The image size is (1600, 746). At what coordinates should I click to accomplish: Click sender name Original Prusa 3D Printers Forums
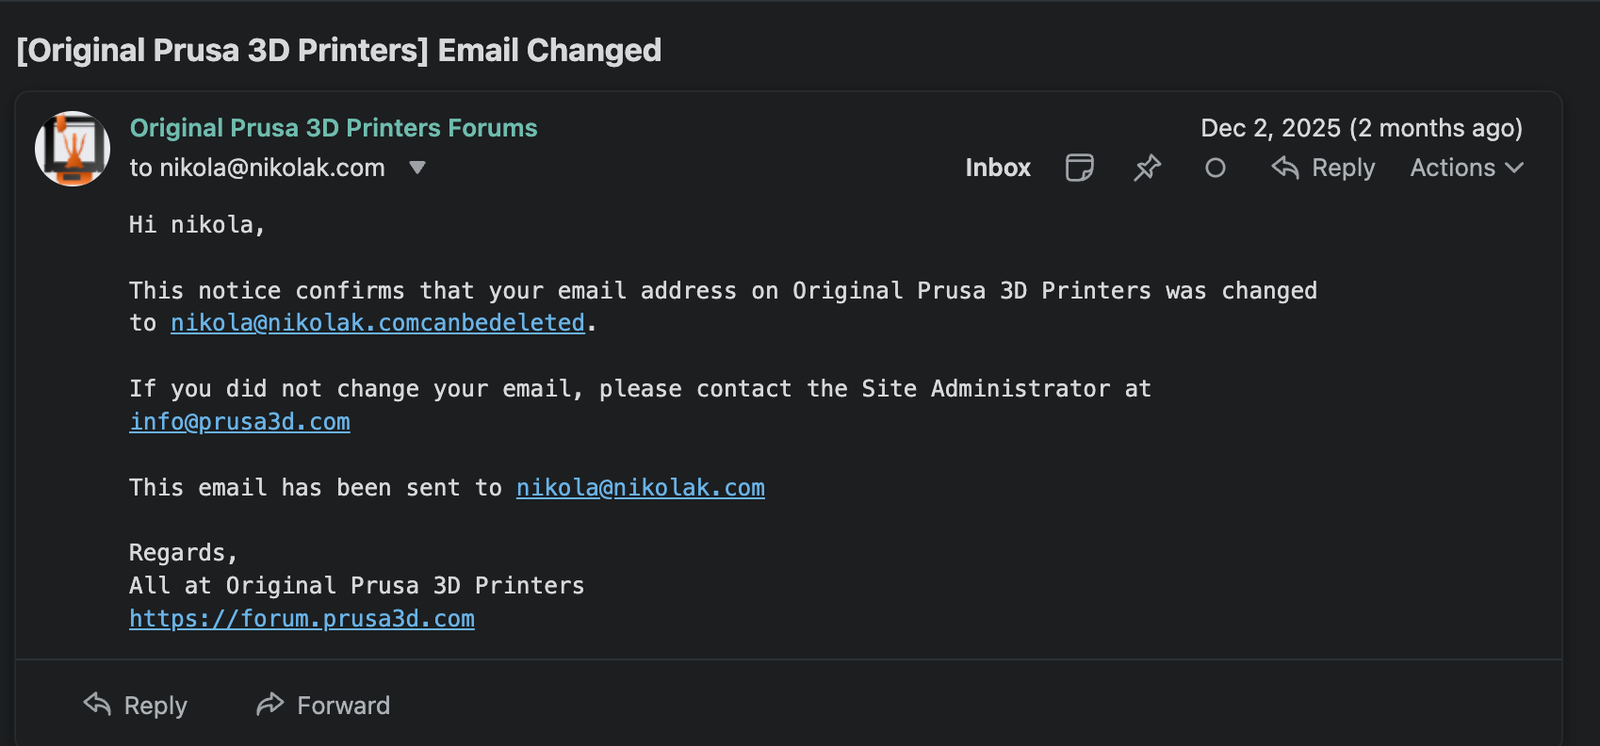tap(333, 128)
